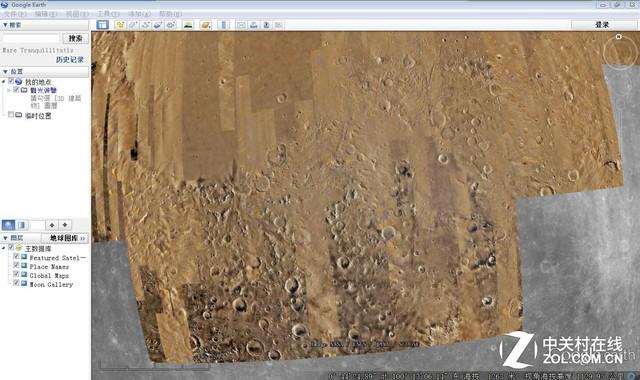Click the Add Image Overlay icon
The height and width of the screenshot is (380, 640).
(x=158, y=25)
